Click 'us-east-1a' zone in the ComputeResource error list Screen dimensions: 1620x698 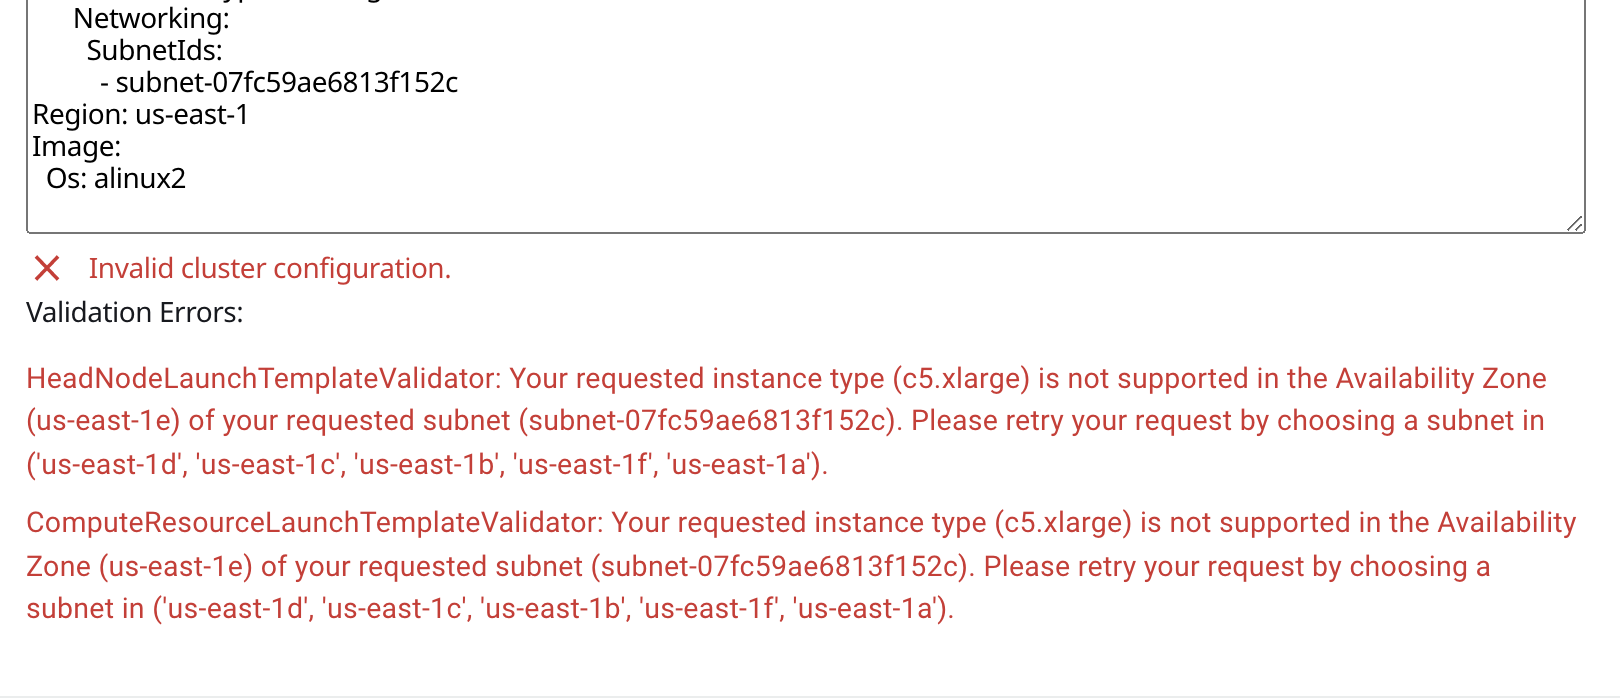point(868,608)
